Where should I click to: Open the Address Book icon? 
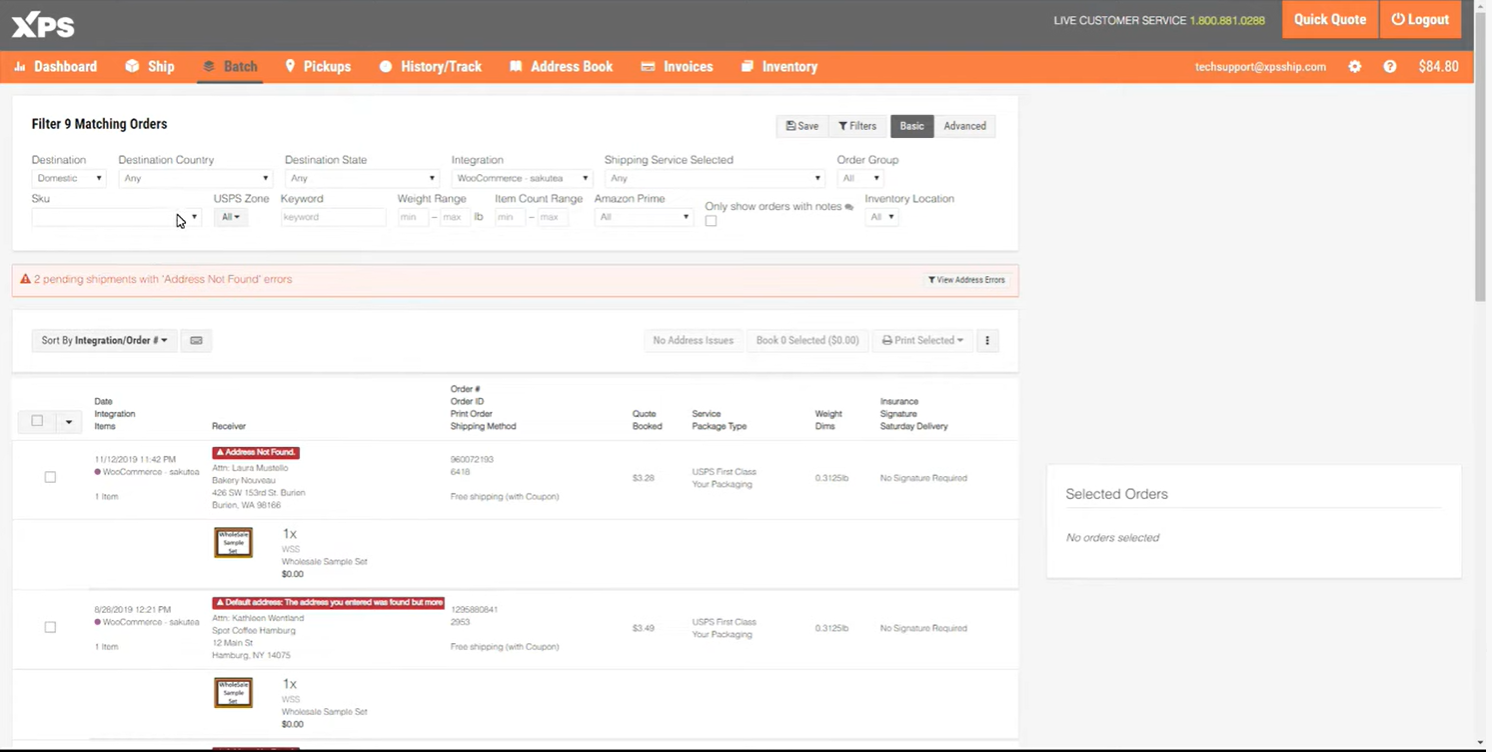tap(516, 66)
